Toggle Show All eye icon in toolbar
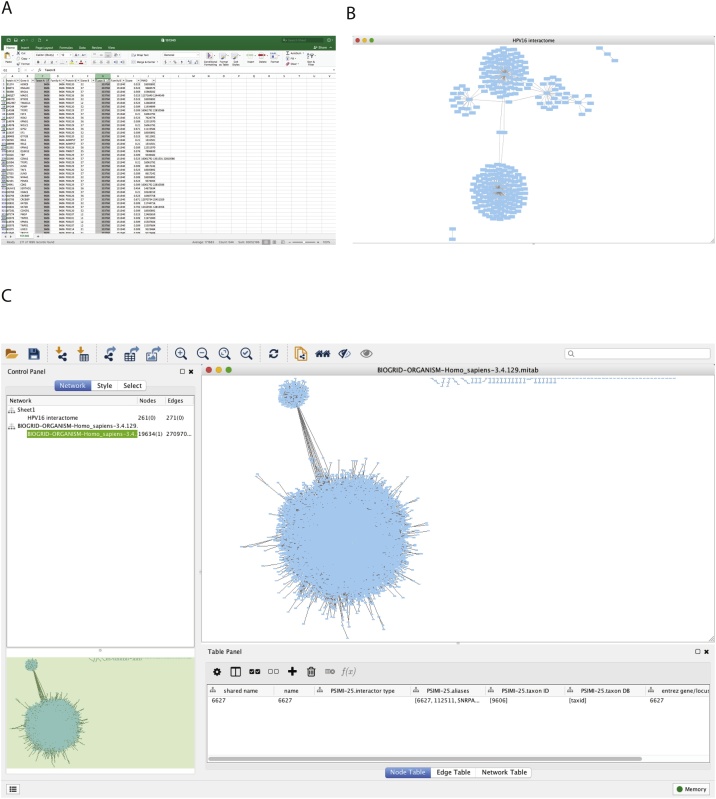 coord(367,353)
